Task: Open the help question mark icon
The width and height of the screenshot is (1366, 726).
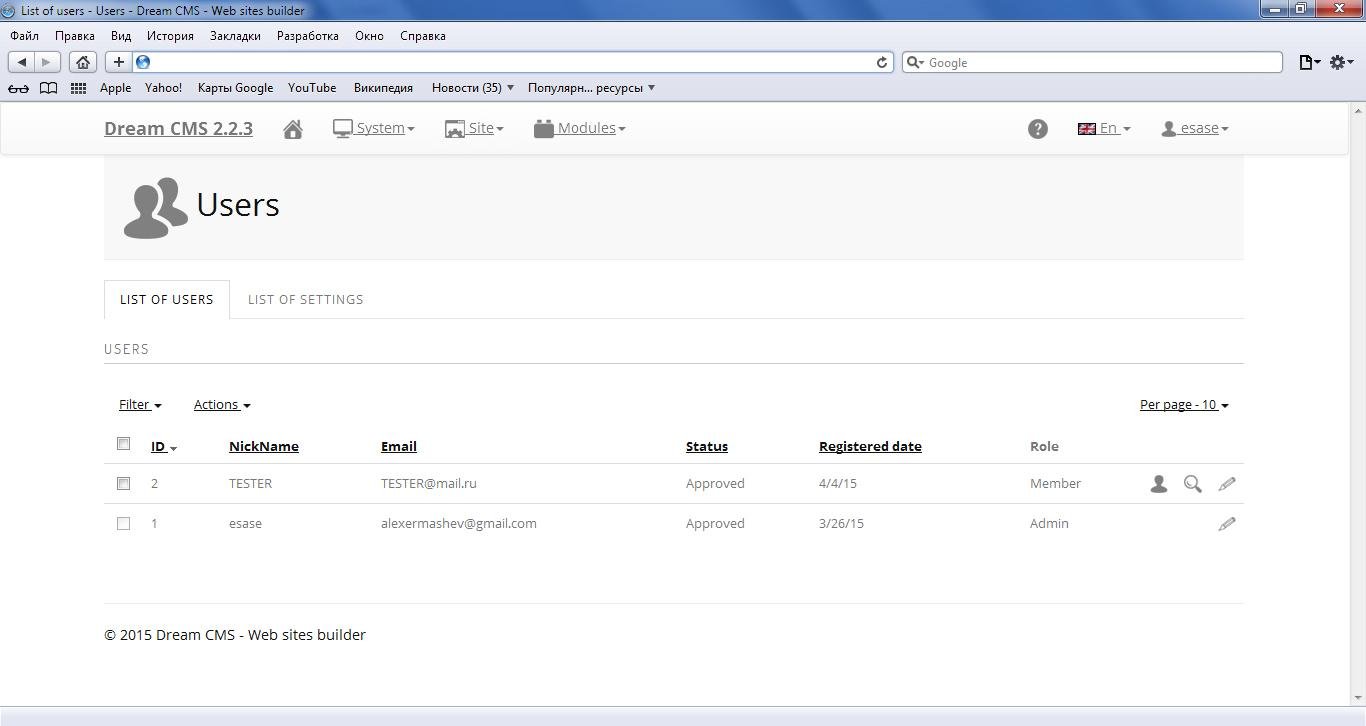Action: pos(1037,128)
